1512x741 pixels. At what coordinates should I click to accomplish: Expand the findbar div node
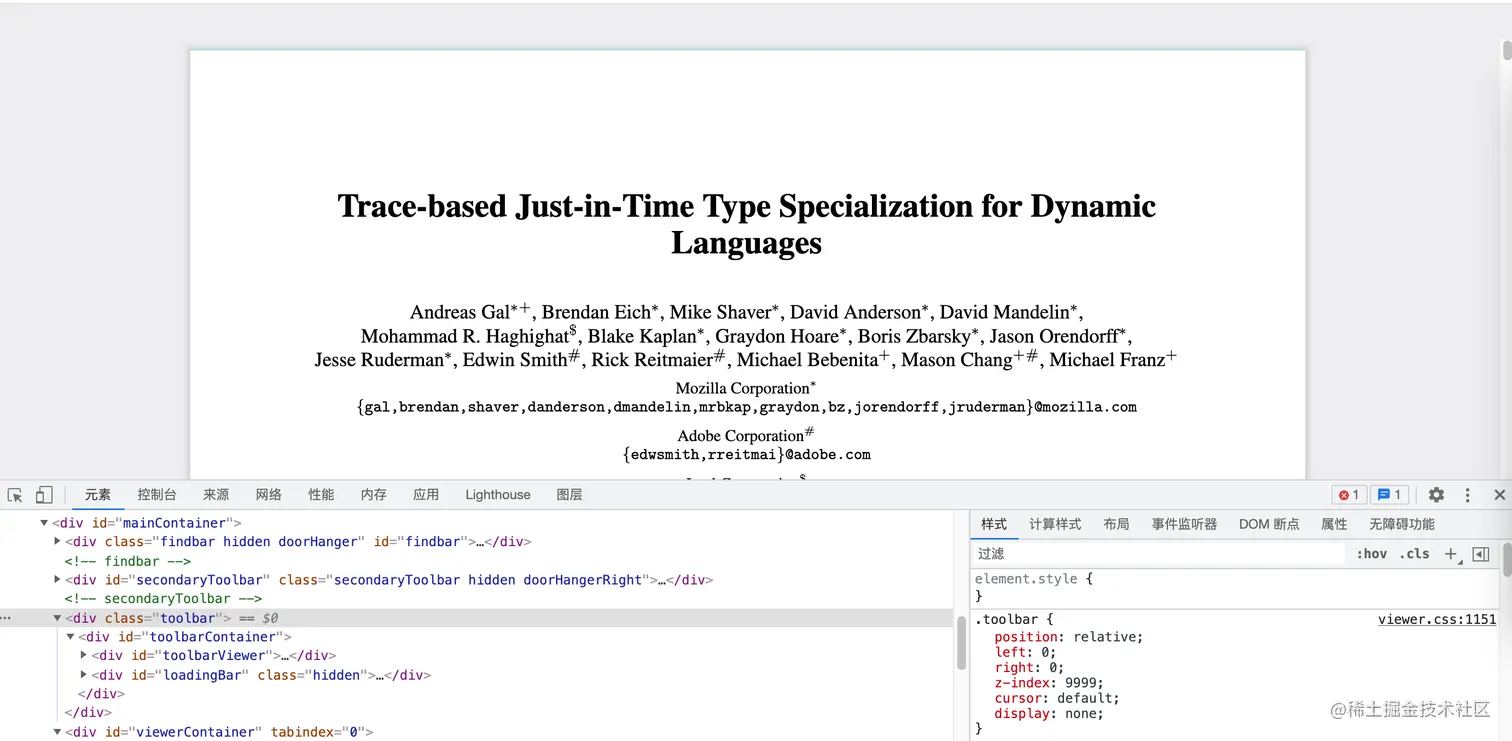pos(57,542)
